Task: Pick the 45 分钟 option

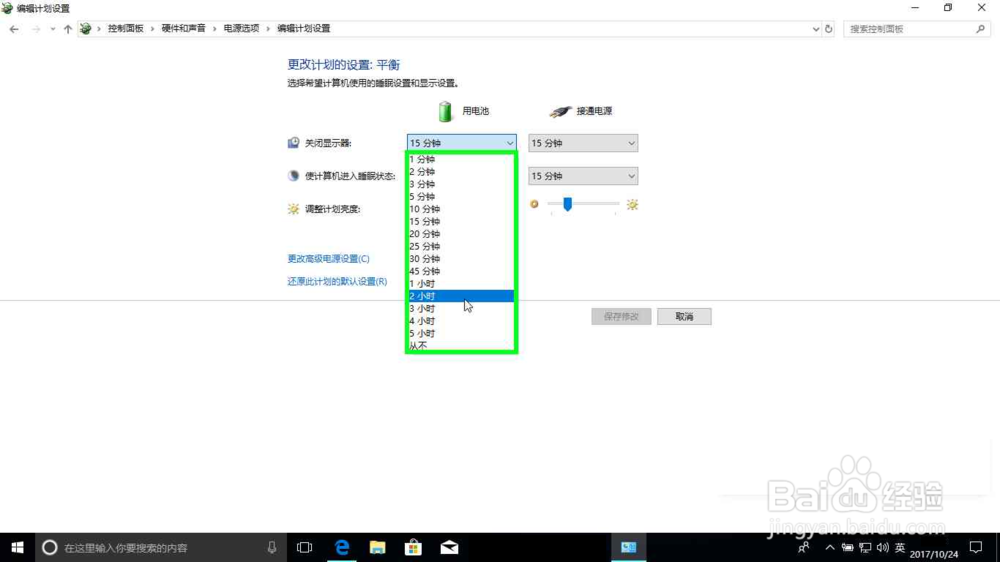Action: click(461, 271)
